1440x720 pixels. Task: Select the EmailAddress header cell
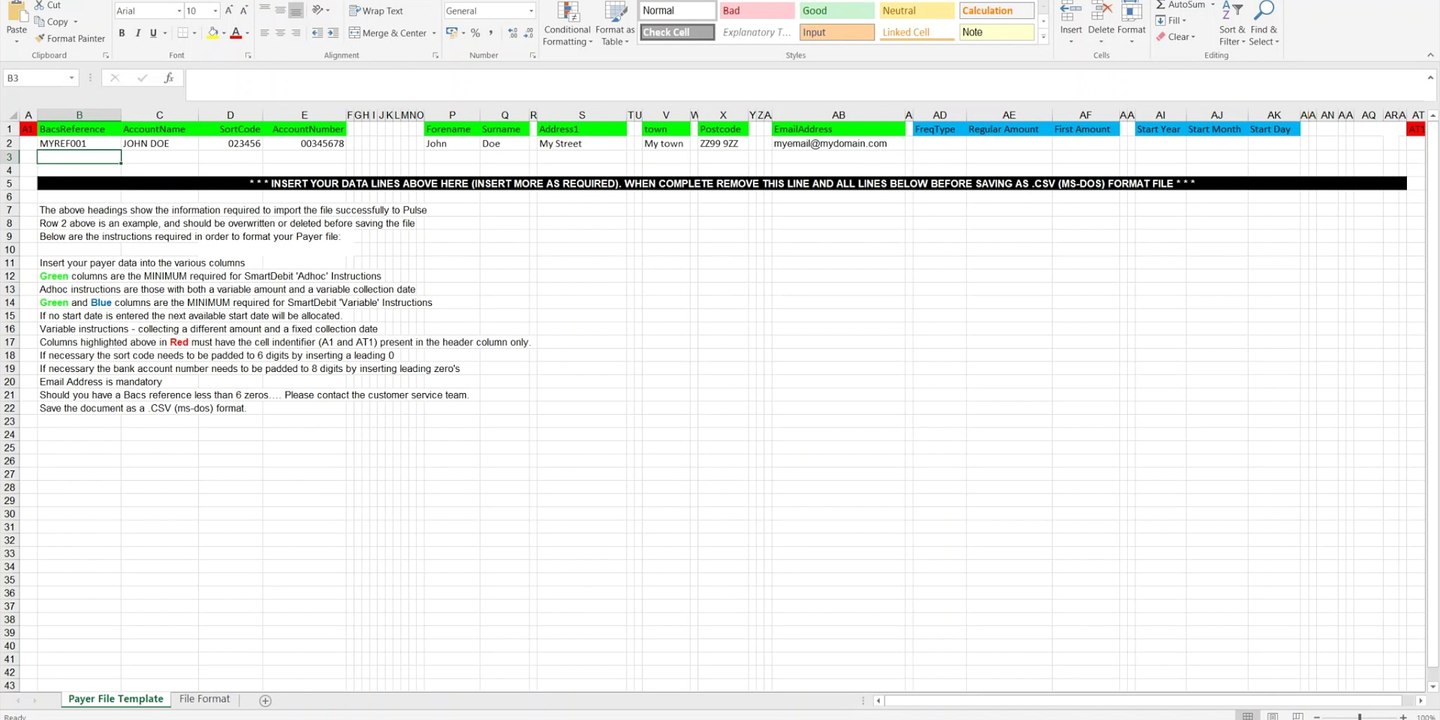(x=838, y=129)
